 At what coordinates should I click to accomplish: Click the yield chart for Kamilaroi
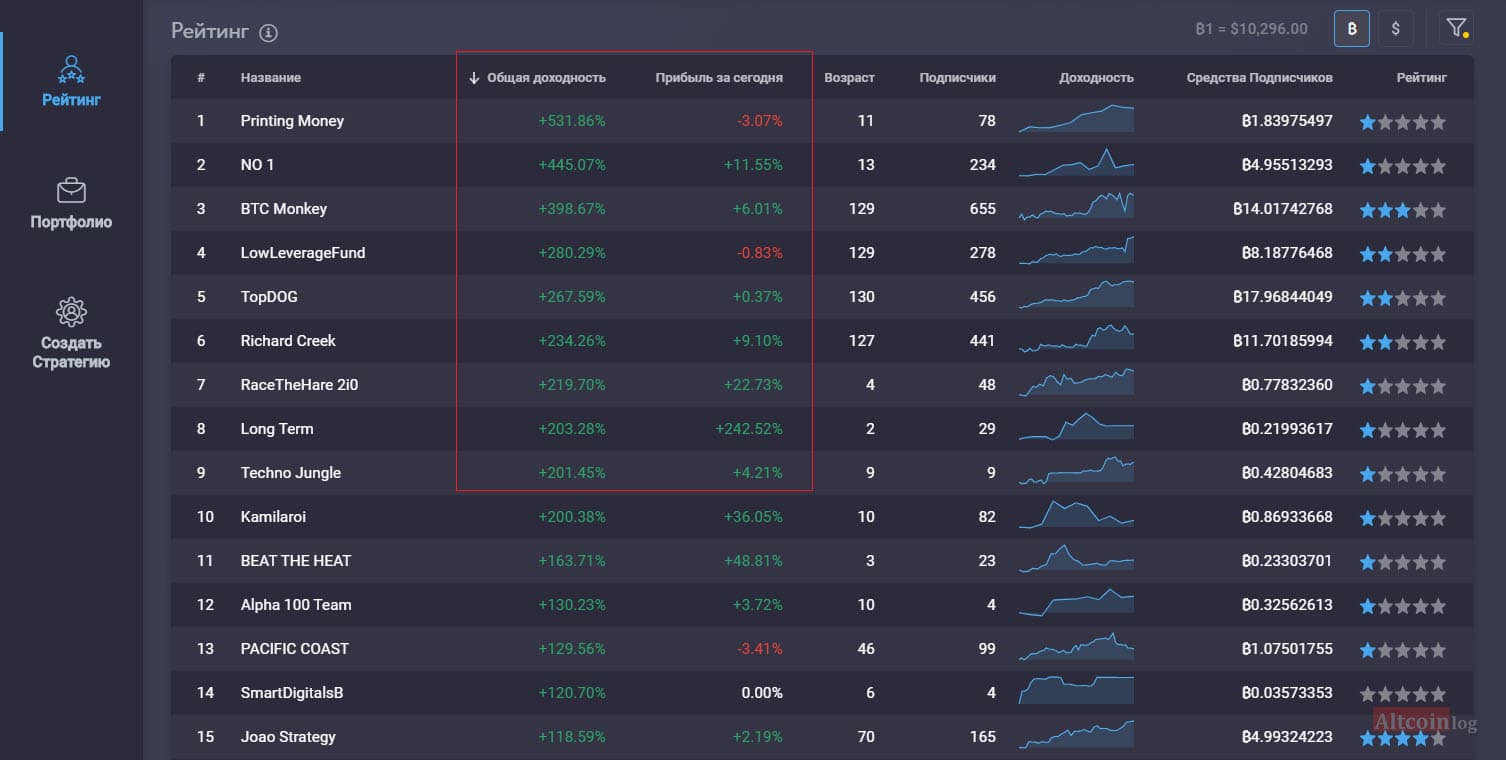(x=1076, y=515)
